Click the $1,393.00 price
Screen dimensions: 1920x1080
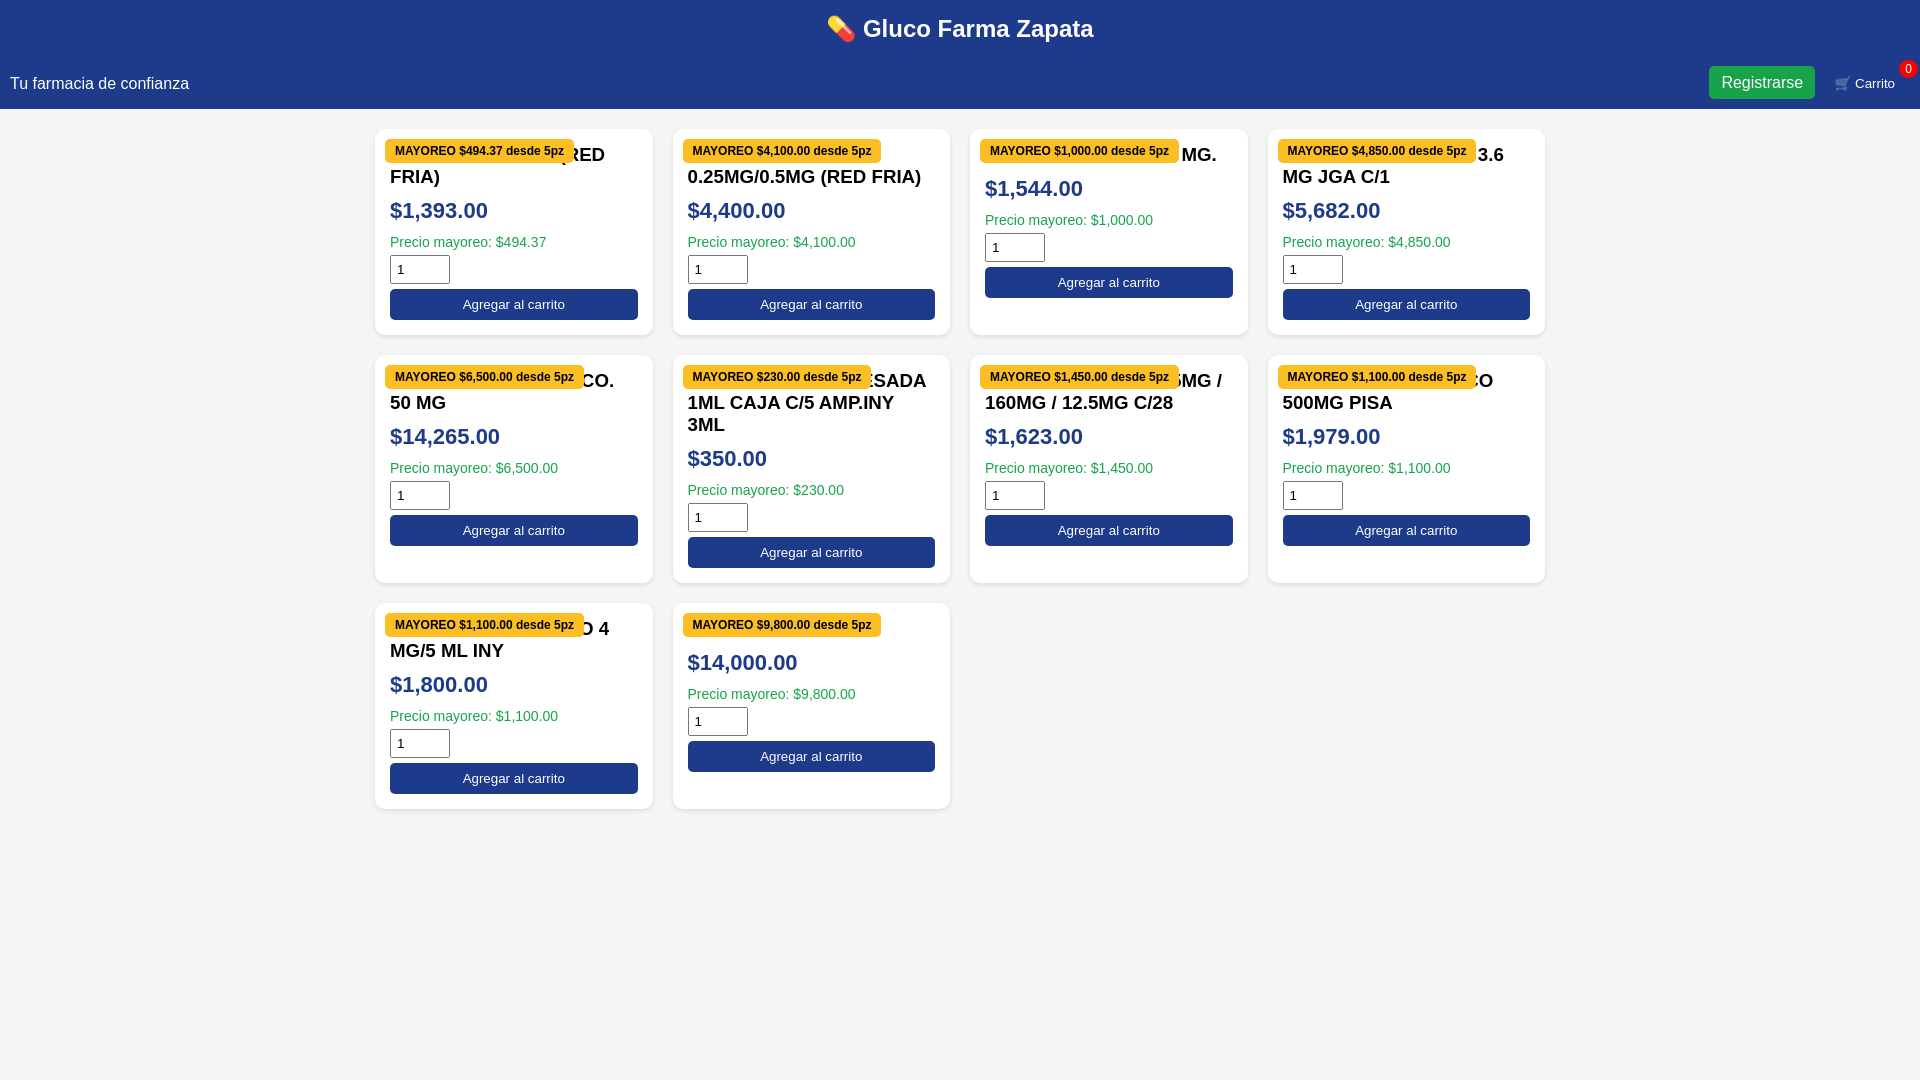coord(439,211)
